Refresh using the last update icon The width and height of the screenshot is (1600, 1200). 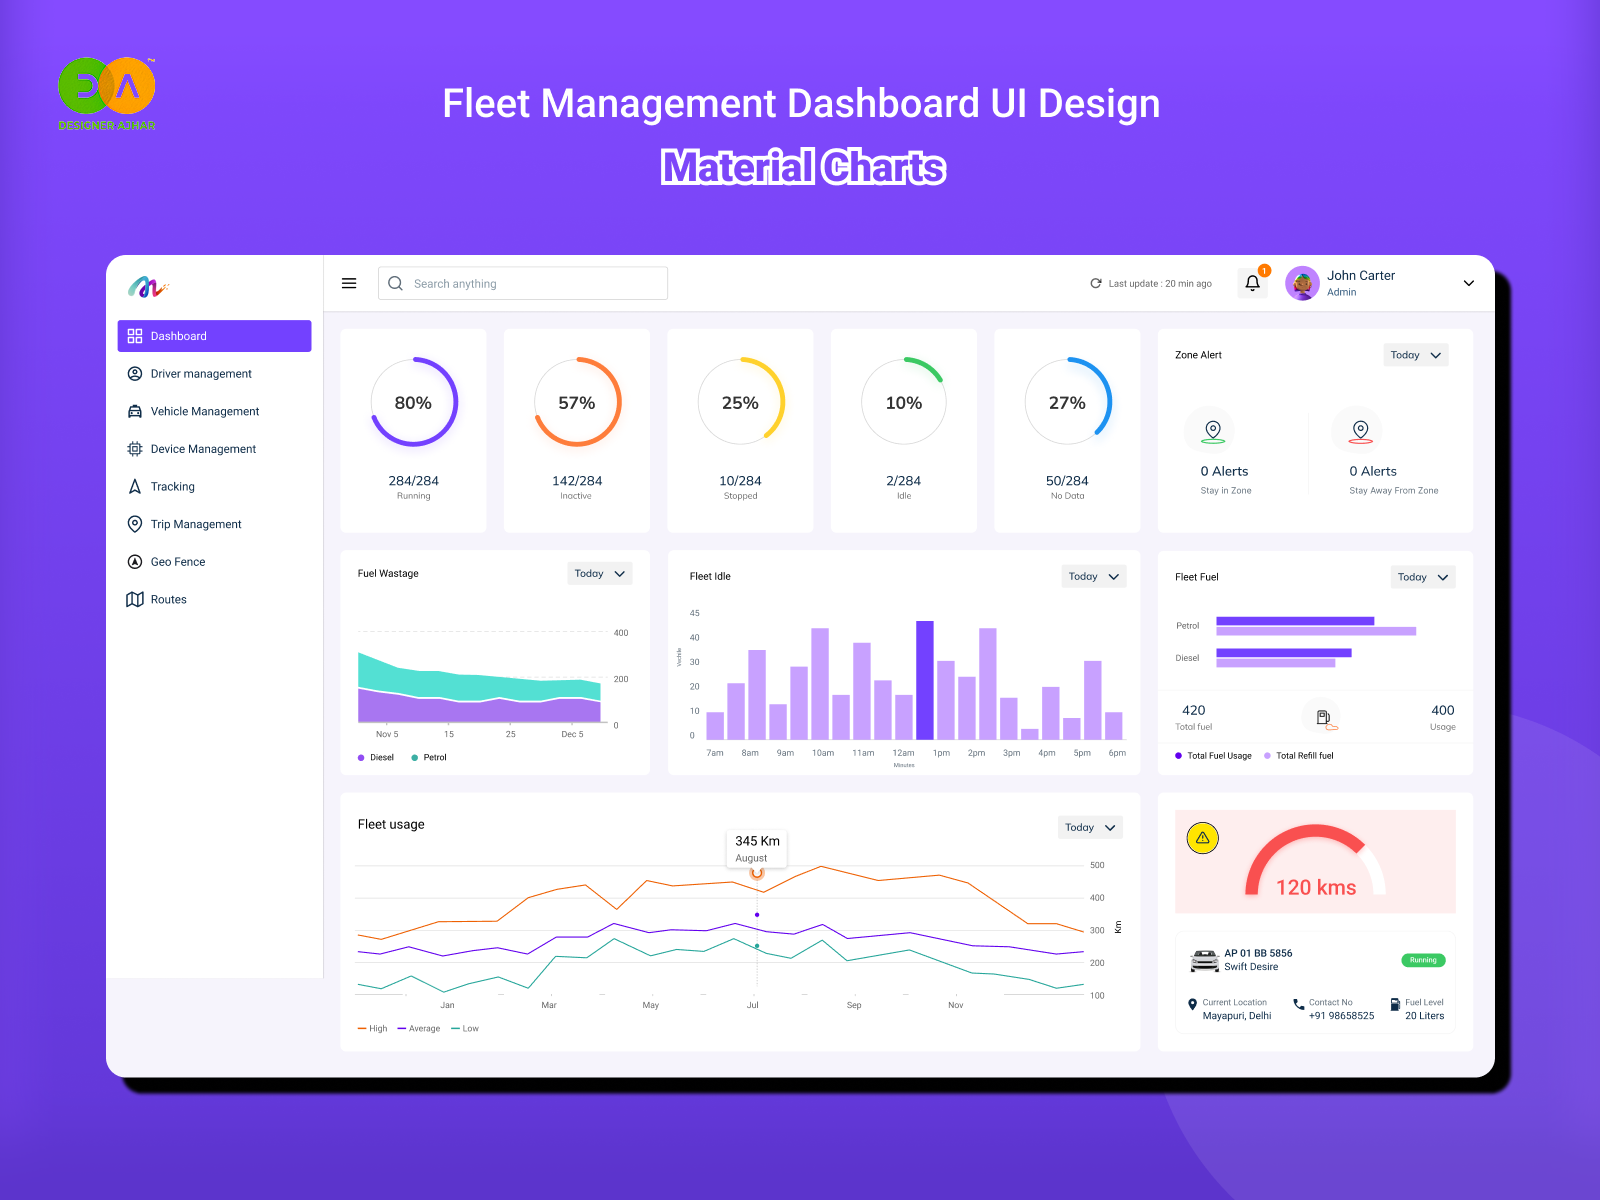(1095, 283)
